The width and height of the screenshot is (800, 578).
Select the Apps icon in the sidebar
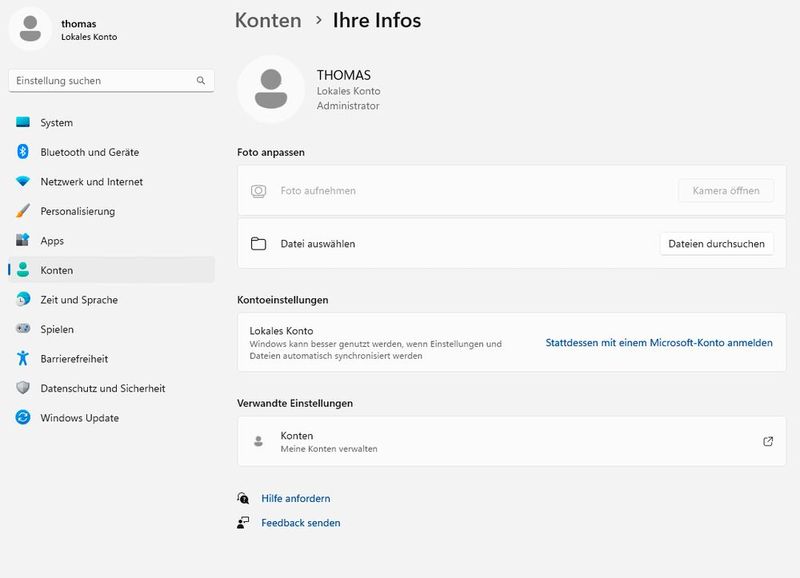pyautogui.click(x=21, y=241)
